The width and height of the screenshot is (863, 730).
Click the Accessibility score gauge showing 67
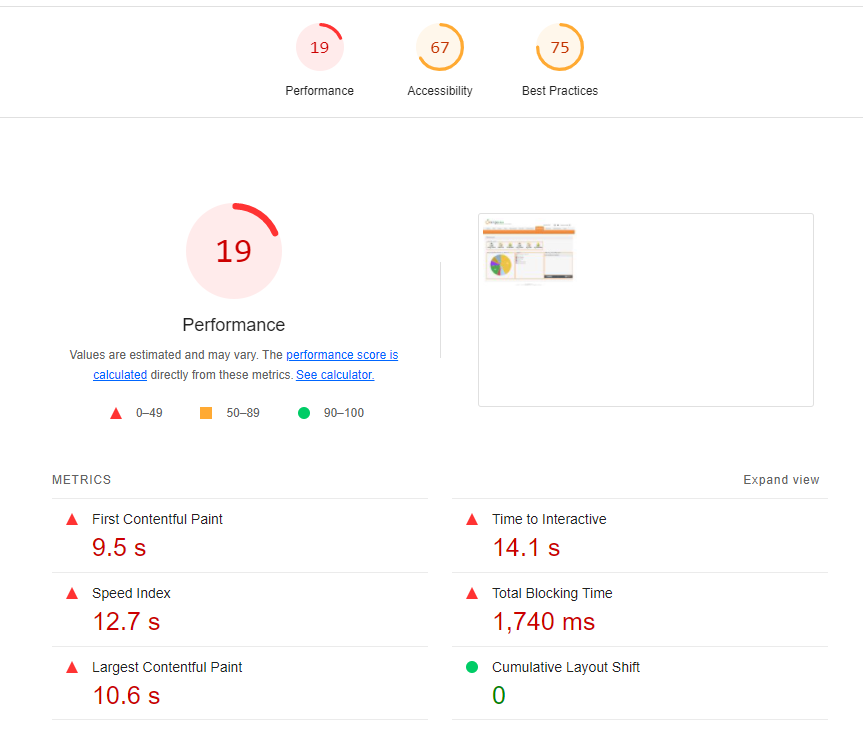pyautogui.click(x=440, y=48)
